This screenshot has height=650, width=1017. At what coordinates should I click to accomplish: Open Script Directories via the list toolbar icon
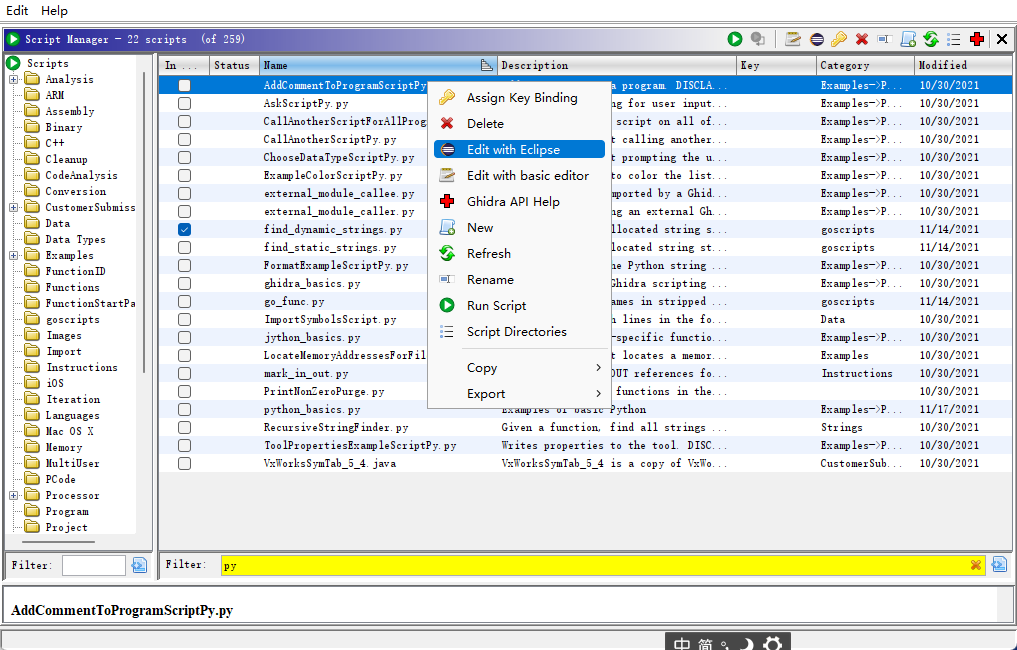click(x=954, y=39)
